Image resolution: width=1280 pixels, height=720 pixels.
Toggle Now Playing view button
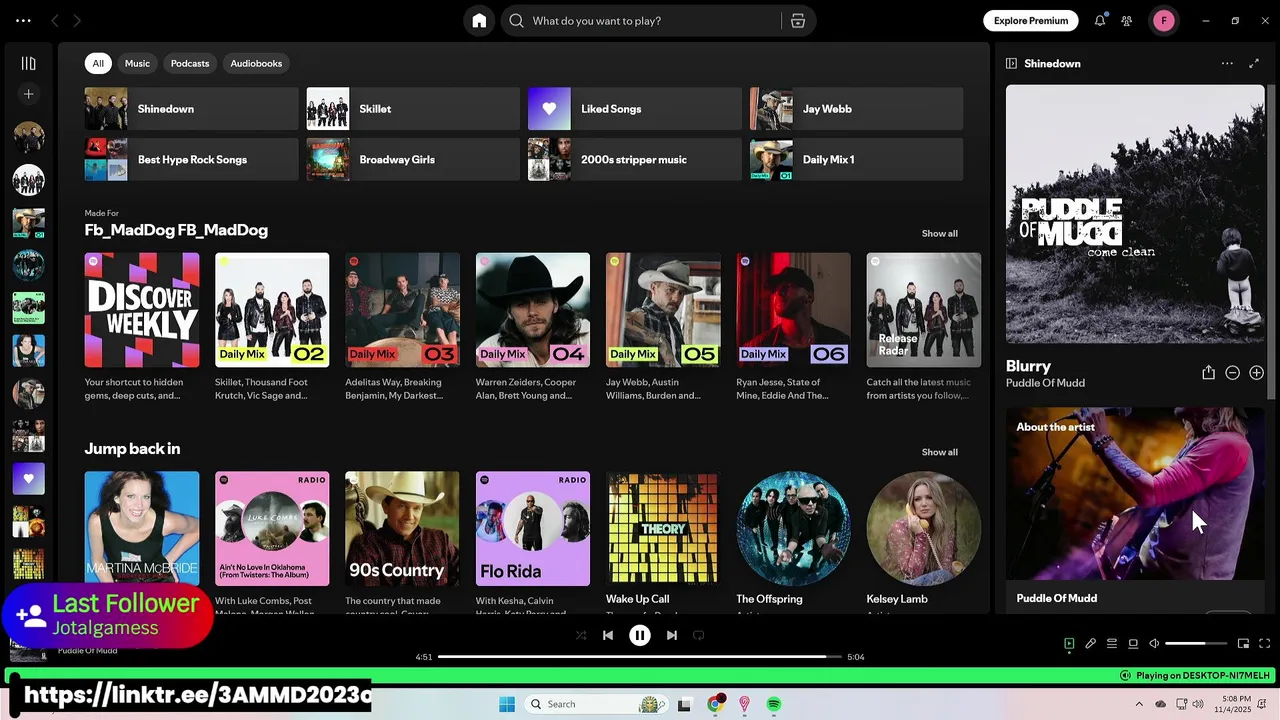(x=1069, y=644)
